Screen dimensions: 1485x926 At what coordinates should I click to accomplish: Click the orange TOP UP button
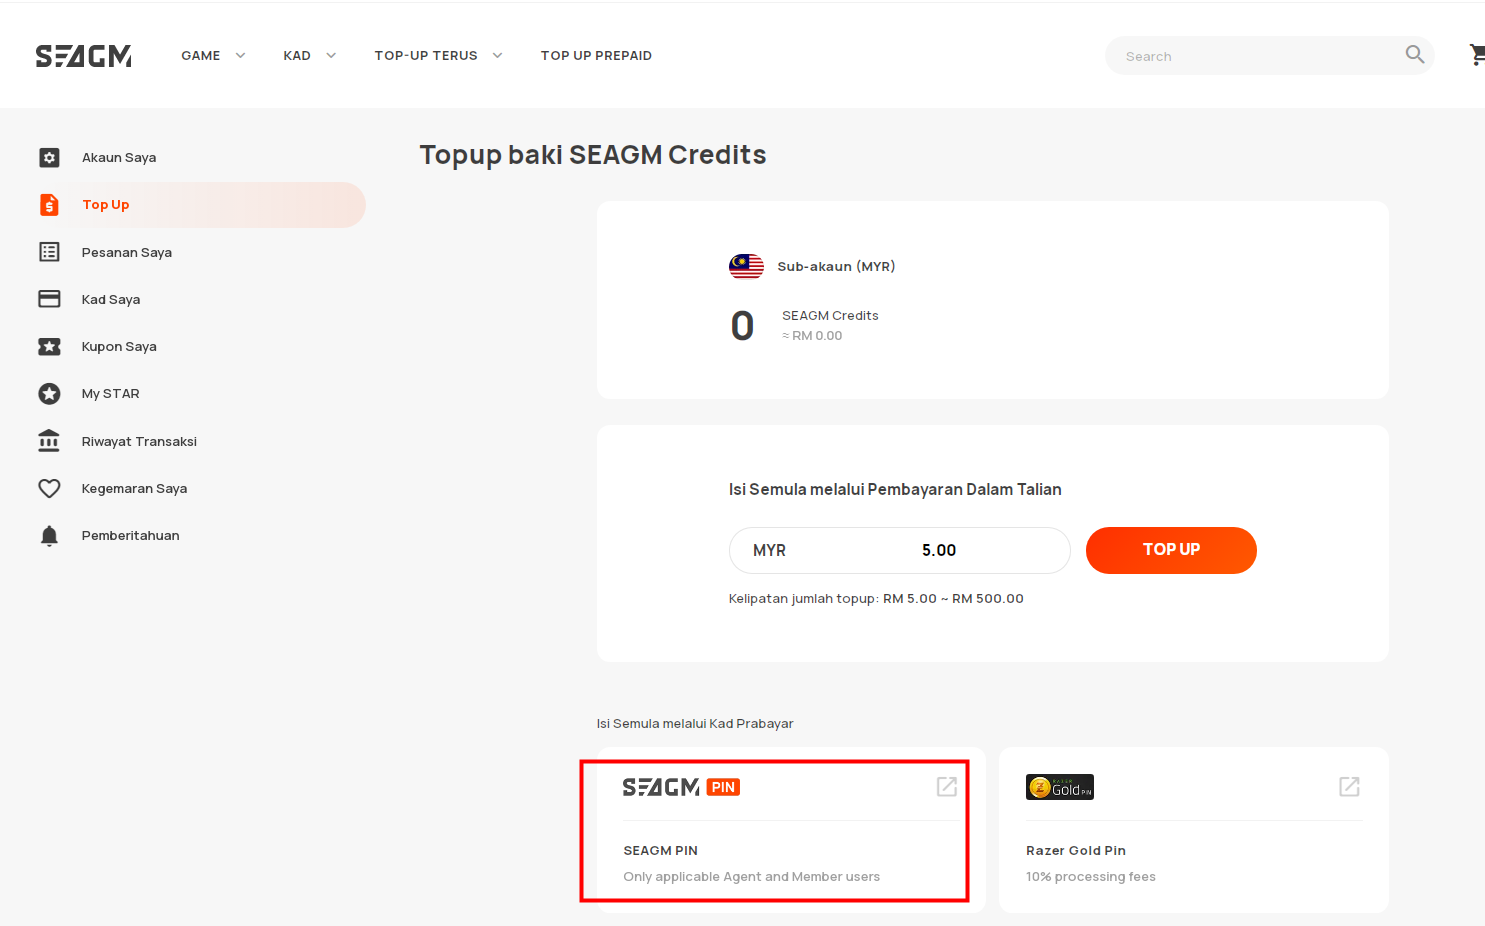[x=1171, y=550]
